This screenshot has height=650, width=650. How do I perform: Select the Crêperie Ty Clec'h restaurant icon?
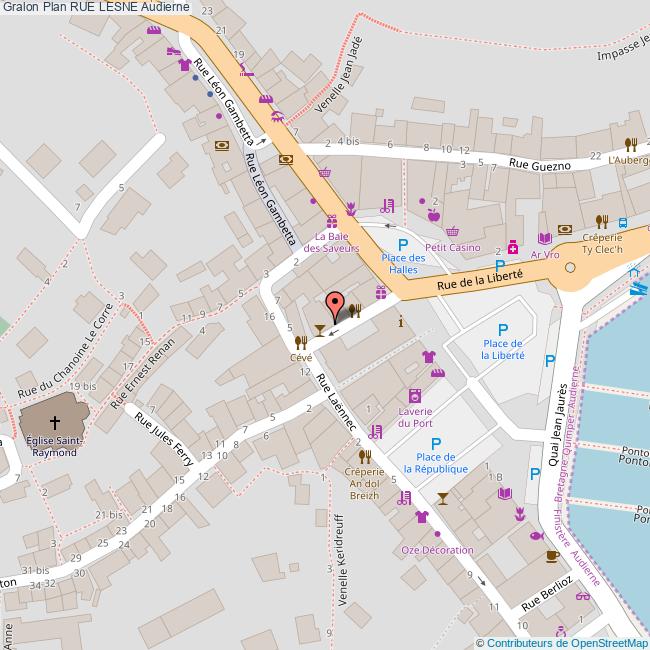click(602, 221)
